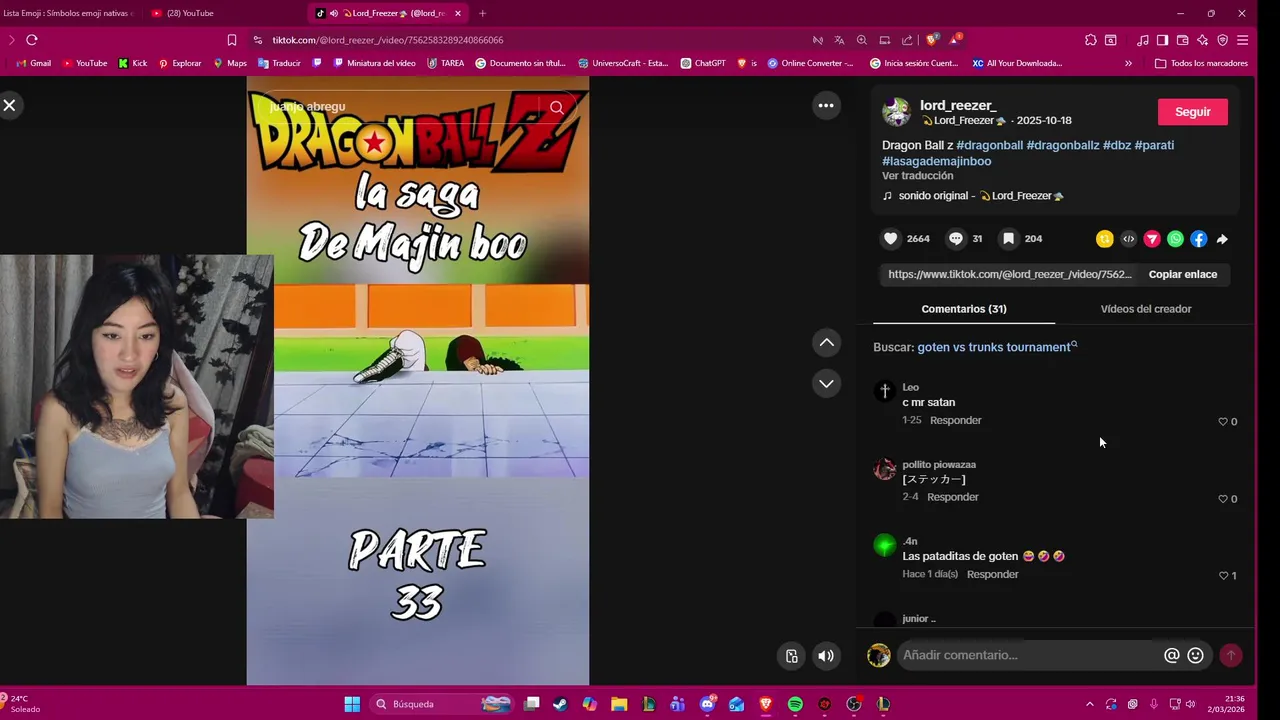The width and height of the screenshot is (1280, 720).
Task: Open a new browser tab with plus
Action: coord(482,13)
